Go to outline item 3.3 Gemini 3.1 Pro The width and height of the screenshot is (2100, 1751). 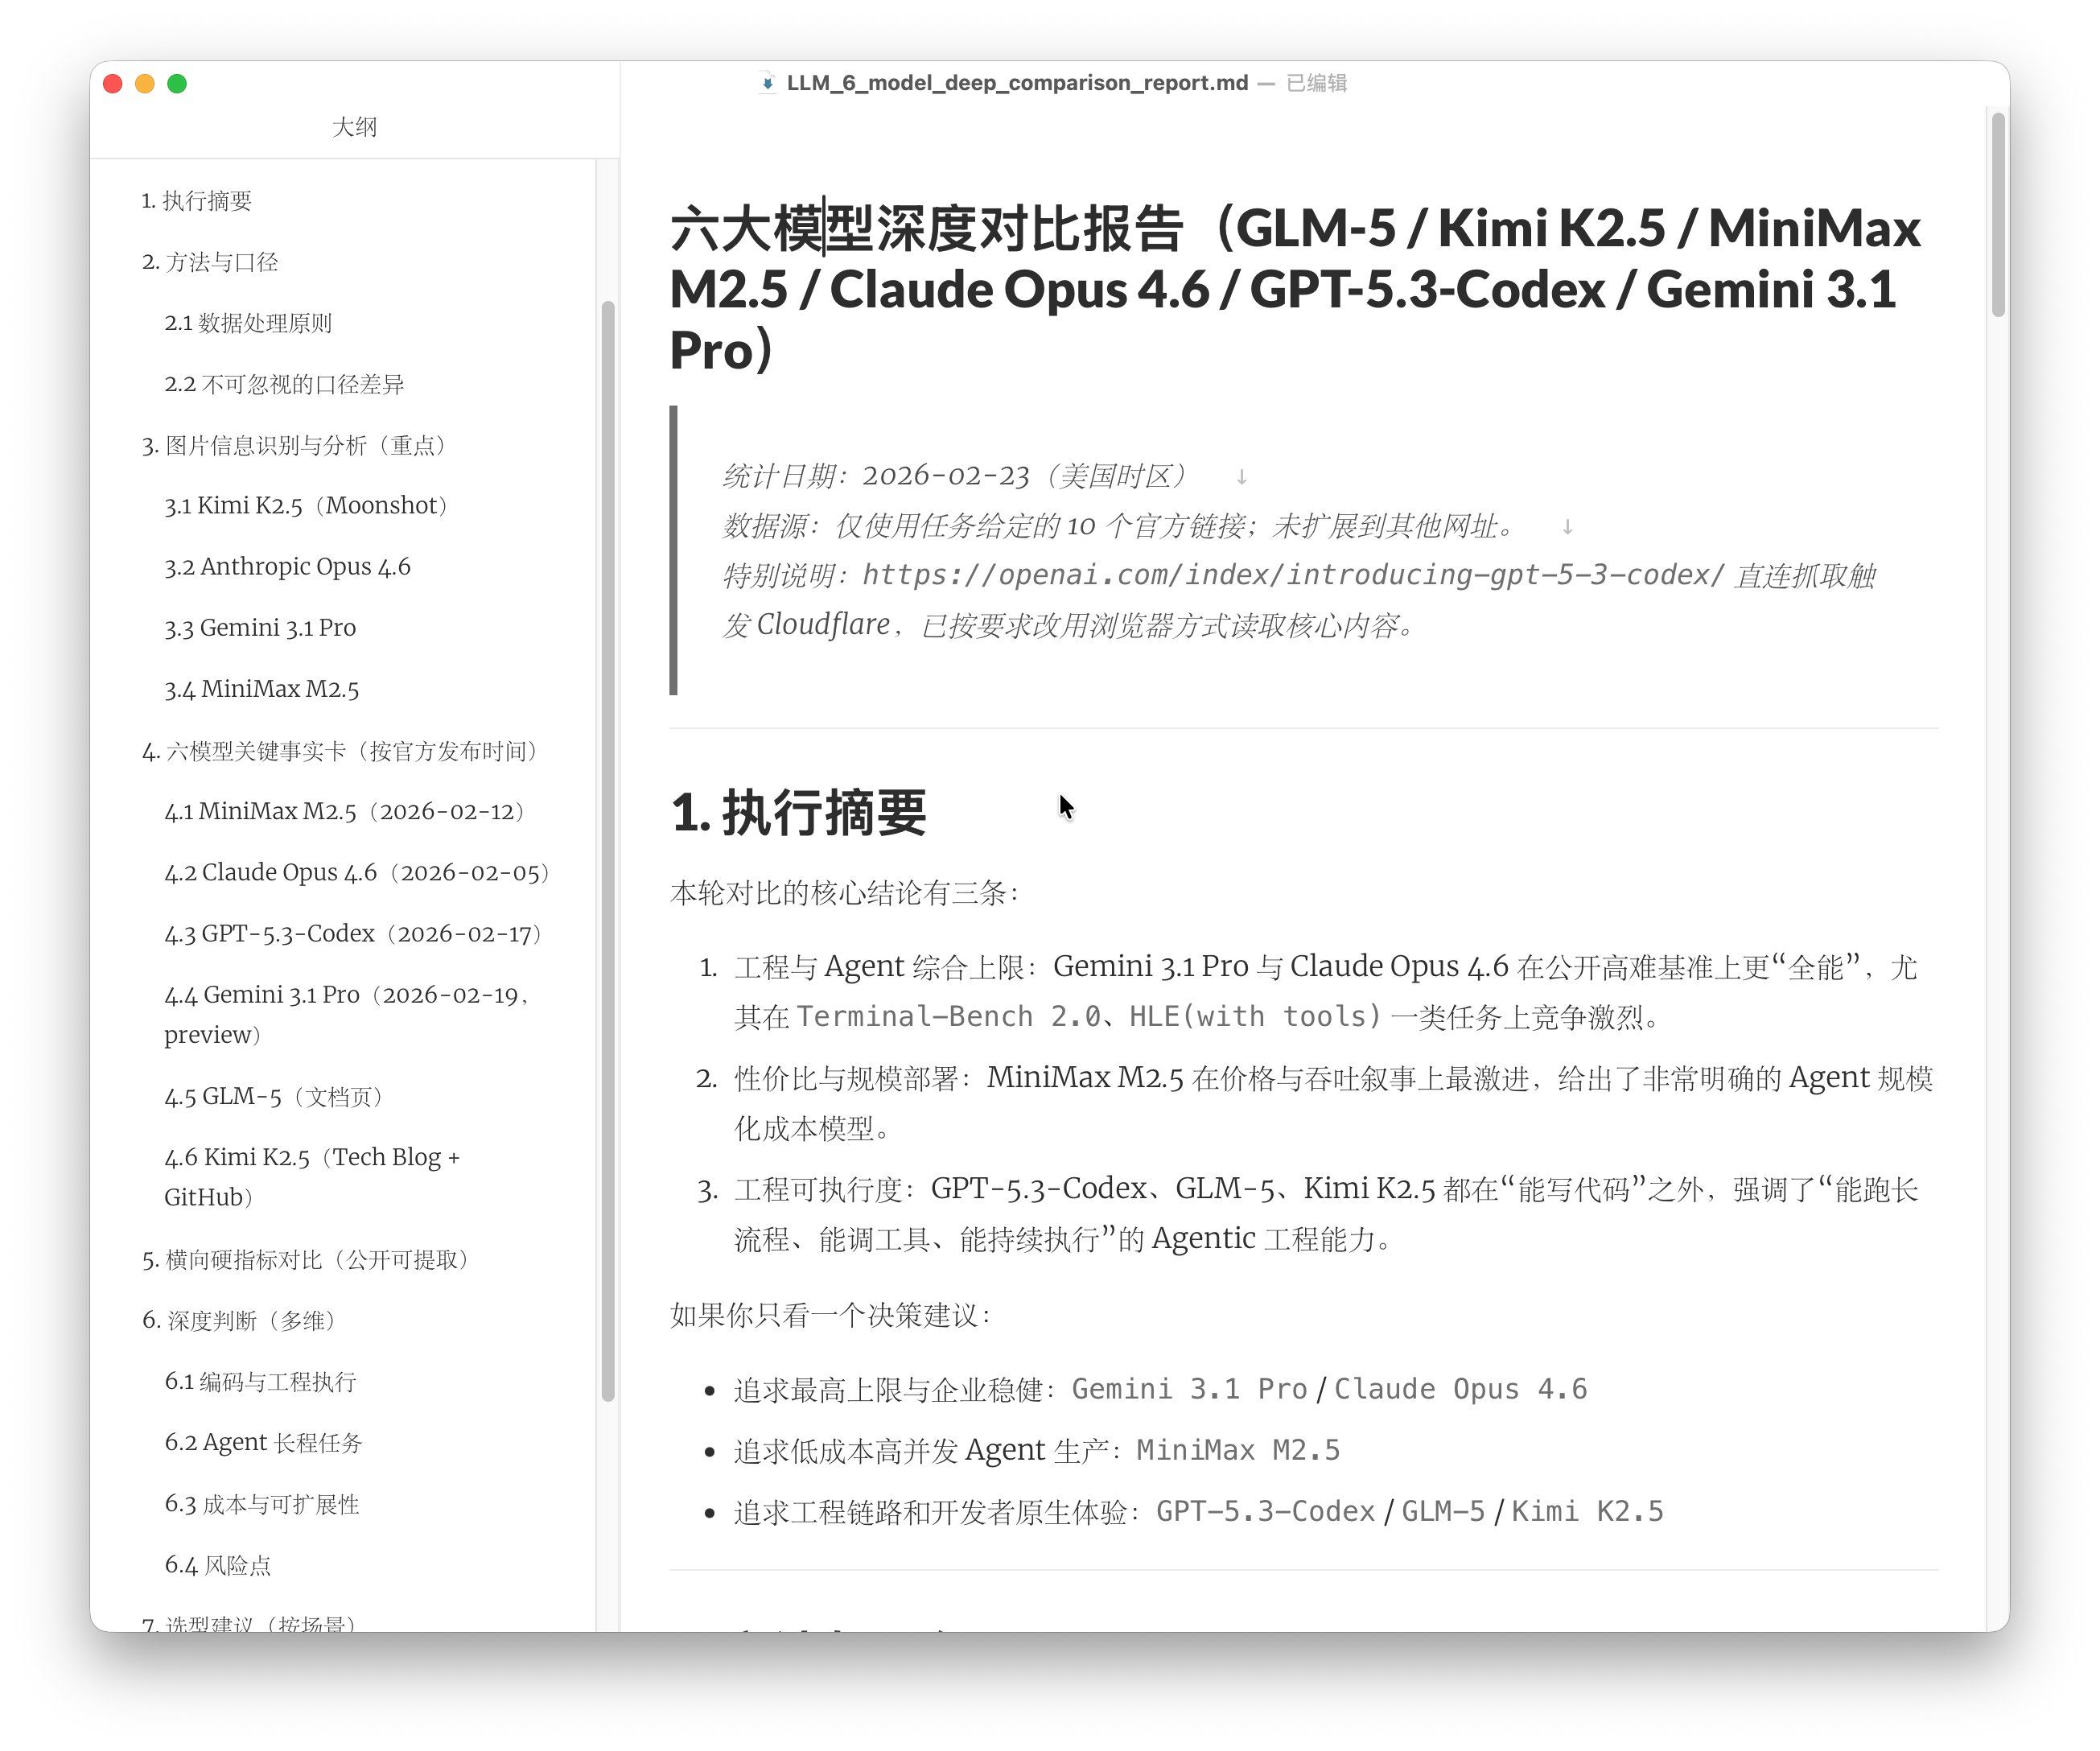pos(260,628)
